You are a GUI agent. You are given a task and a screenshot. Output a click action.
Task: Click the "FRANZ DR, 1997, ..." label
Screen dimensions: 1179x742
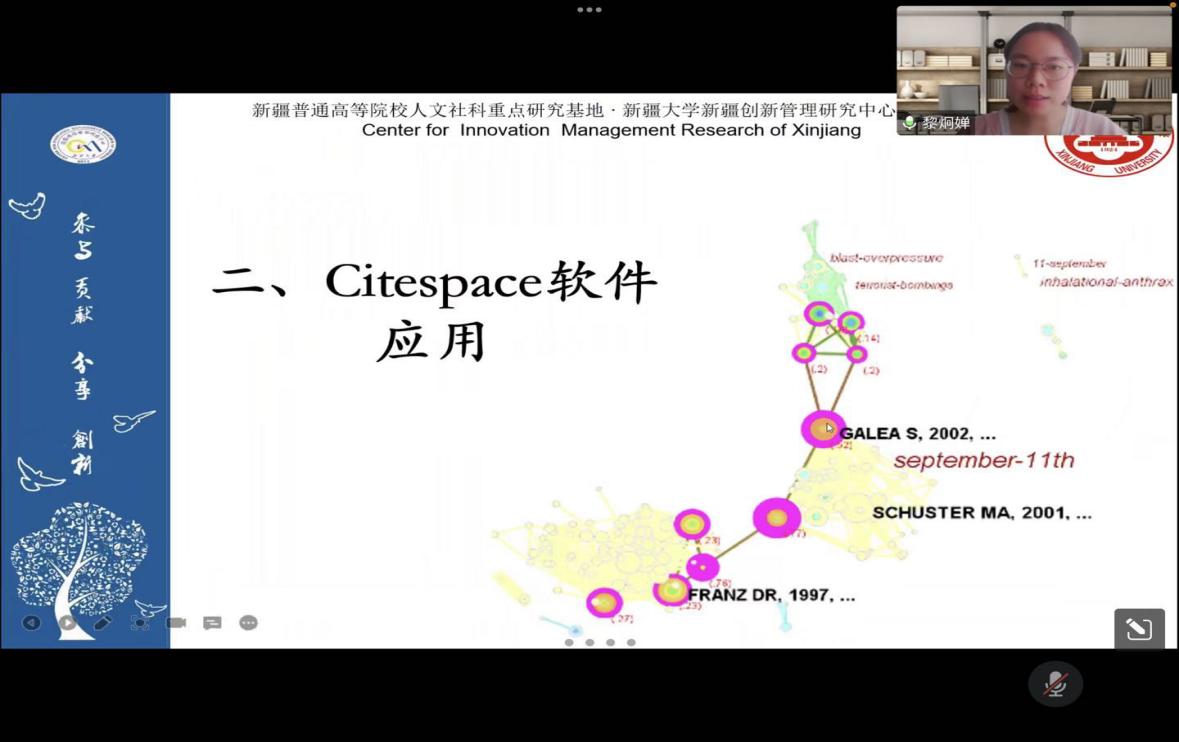(771, 595)
